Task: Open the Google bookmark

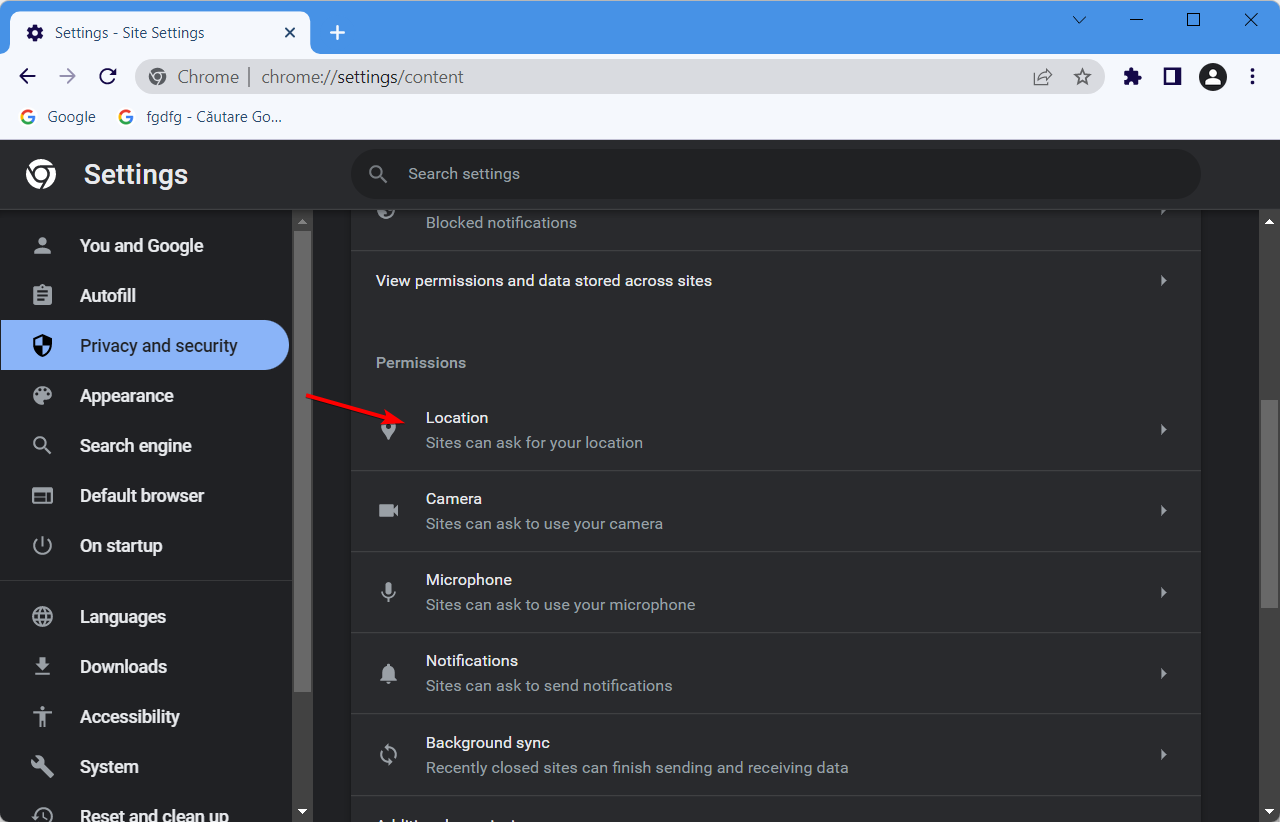Action: [58, 117]
